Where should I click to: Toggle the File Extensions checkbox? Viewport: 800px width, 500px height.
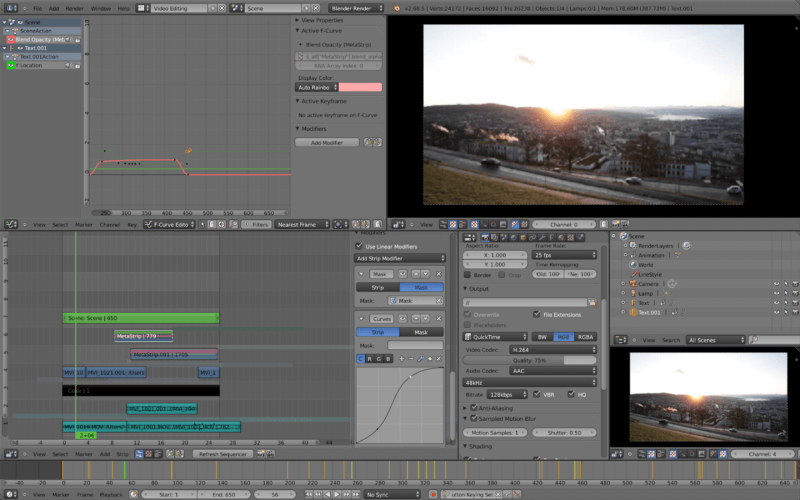tap(535, 315)
